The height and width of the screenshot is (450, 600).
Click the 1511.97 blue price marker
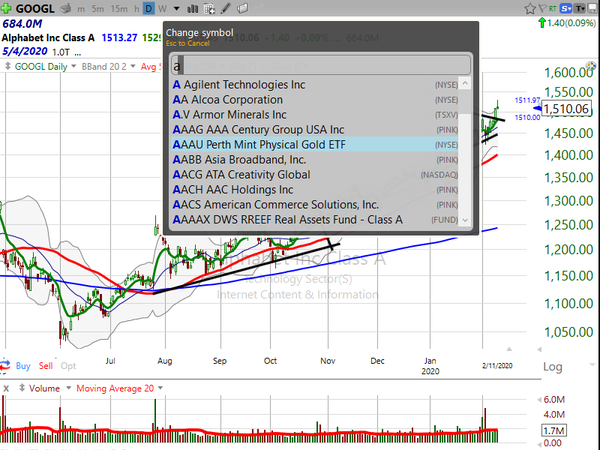(x=527, y=100)
